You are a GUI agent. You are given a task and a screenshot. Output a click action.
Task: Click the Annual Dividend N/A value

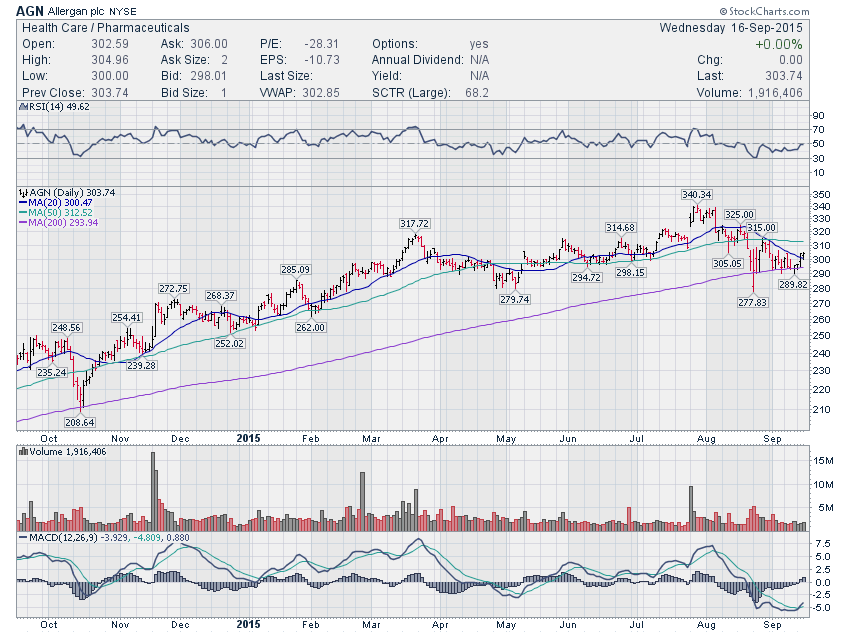(479, 60)
